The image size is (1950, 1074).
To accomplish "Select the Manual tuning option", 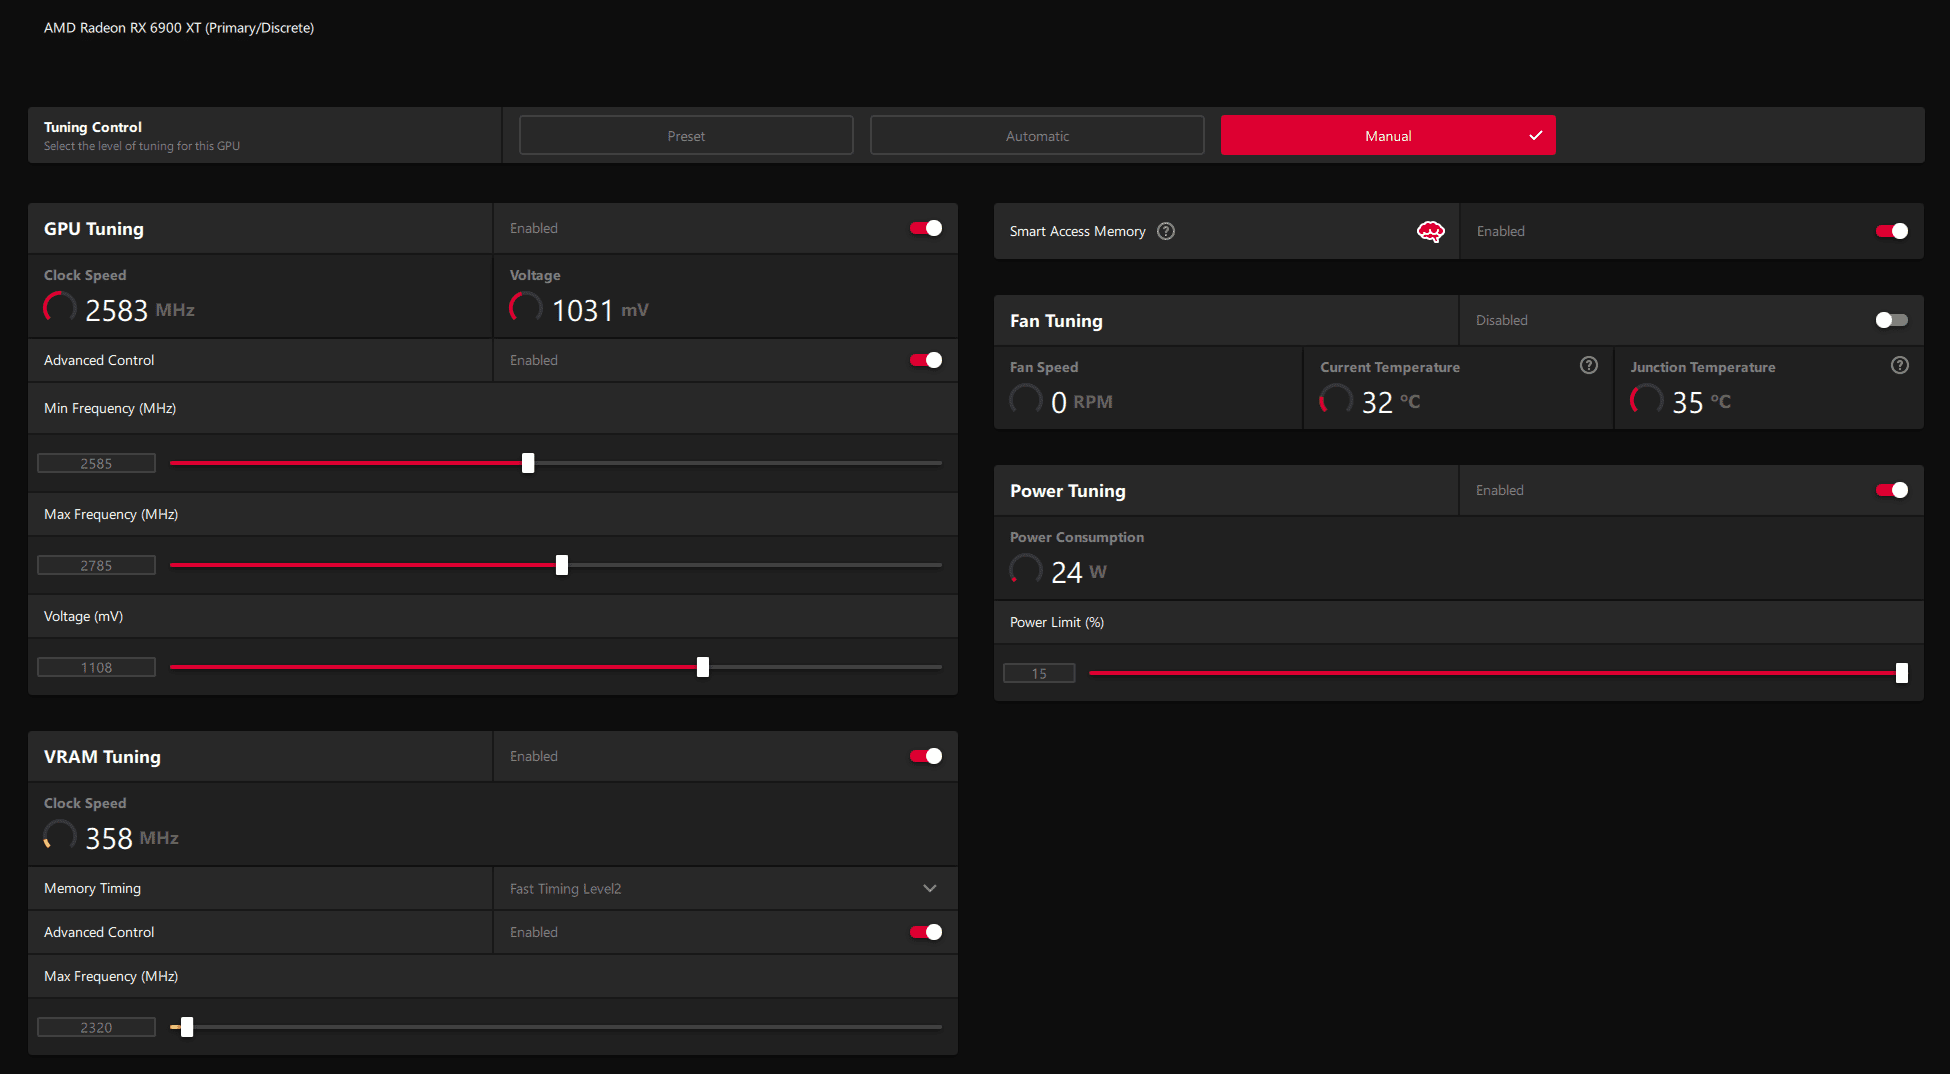I will pos(1388,135).
